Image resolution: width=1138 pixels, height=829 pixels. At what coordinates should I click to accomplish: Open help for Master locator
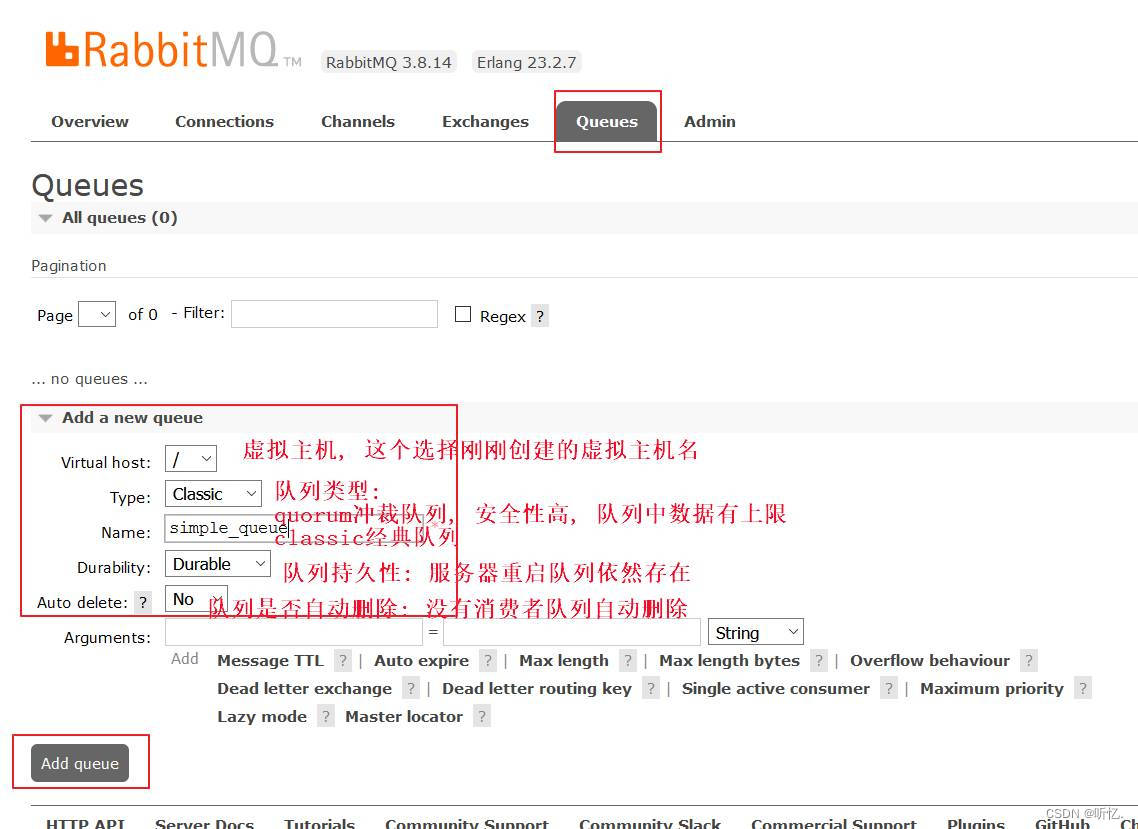click(481, 716)
